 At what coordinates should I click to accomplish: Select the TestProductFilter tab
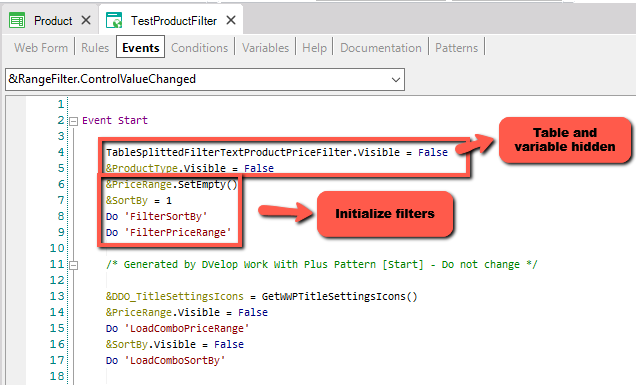coord(174,21)
